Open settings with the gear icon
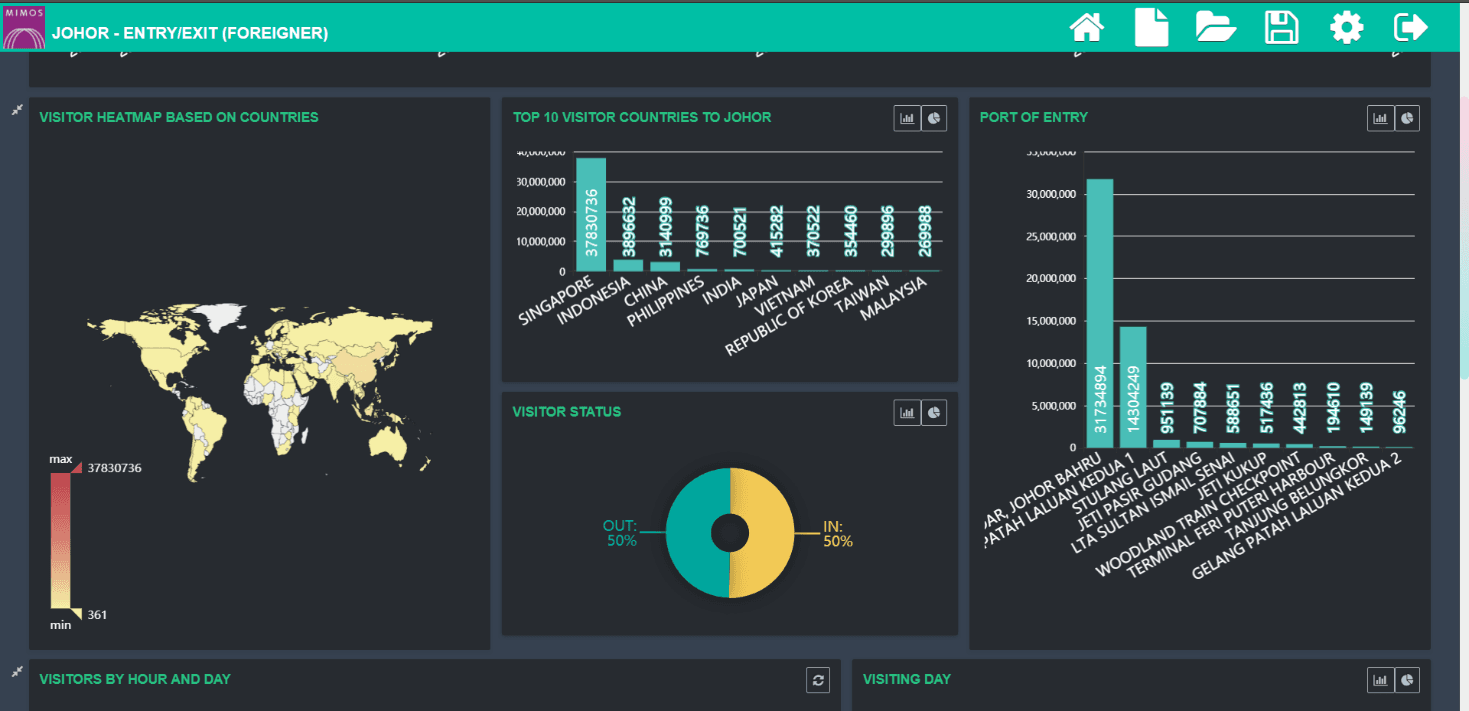 tap(1346, 27)
